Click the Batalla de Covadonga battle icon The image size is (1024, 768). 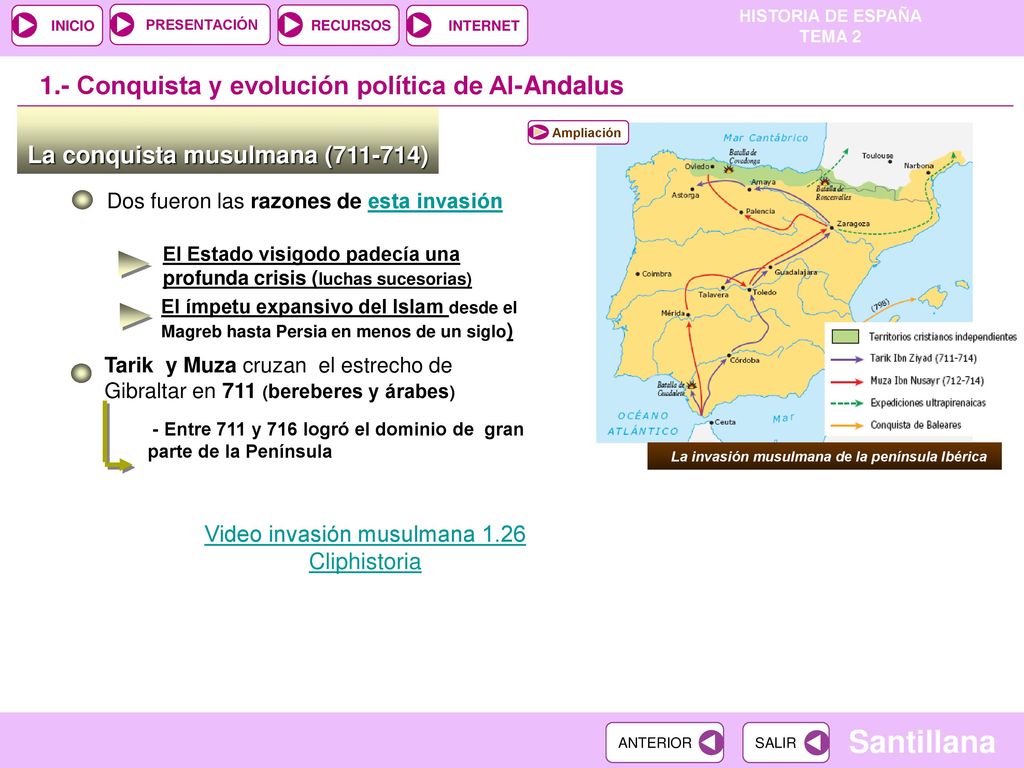coord(728,168)
